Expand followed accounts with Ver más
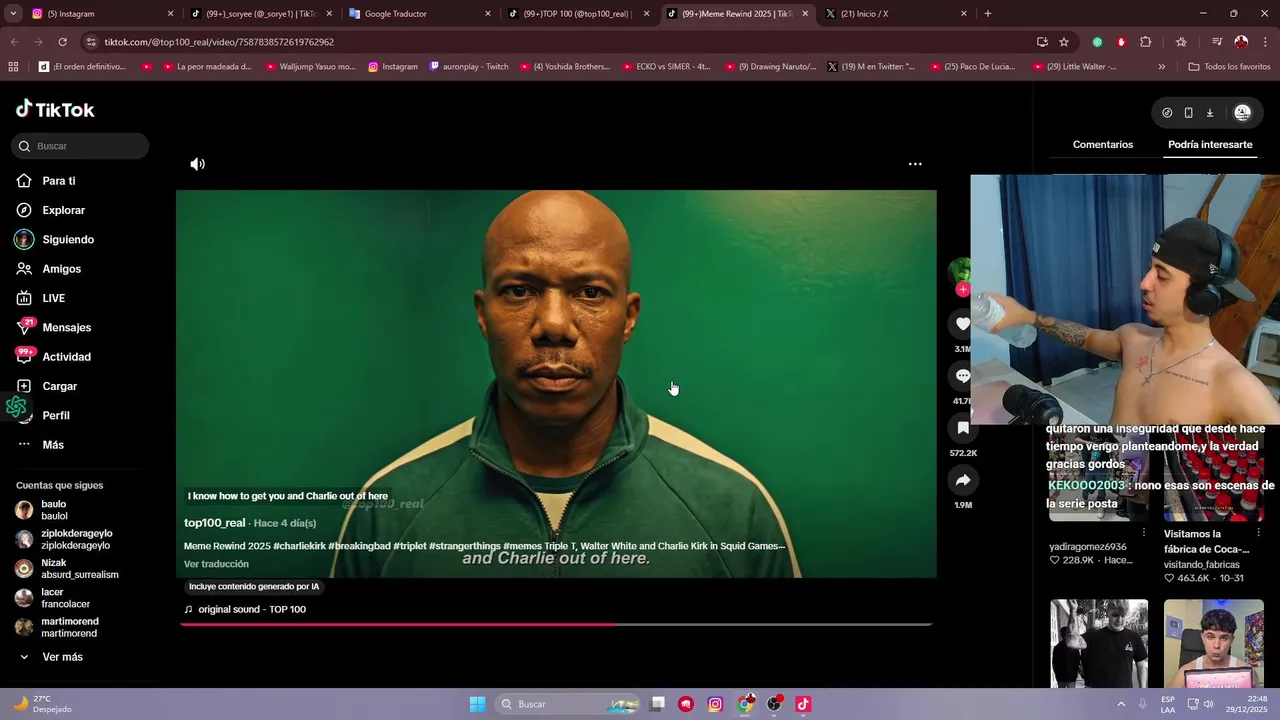Image resolution: width=1280 pixels, height=720 pixels. (62, 657)
